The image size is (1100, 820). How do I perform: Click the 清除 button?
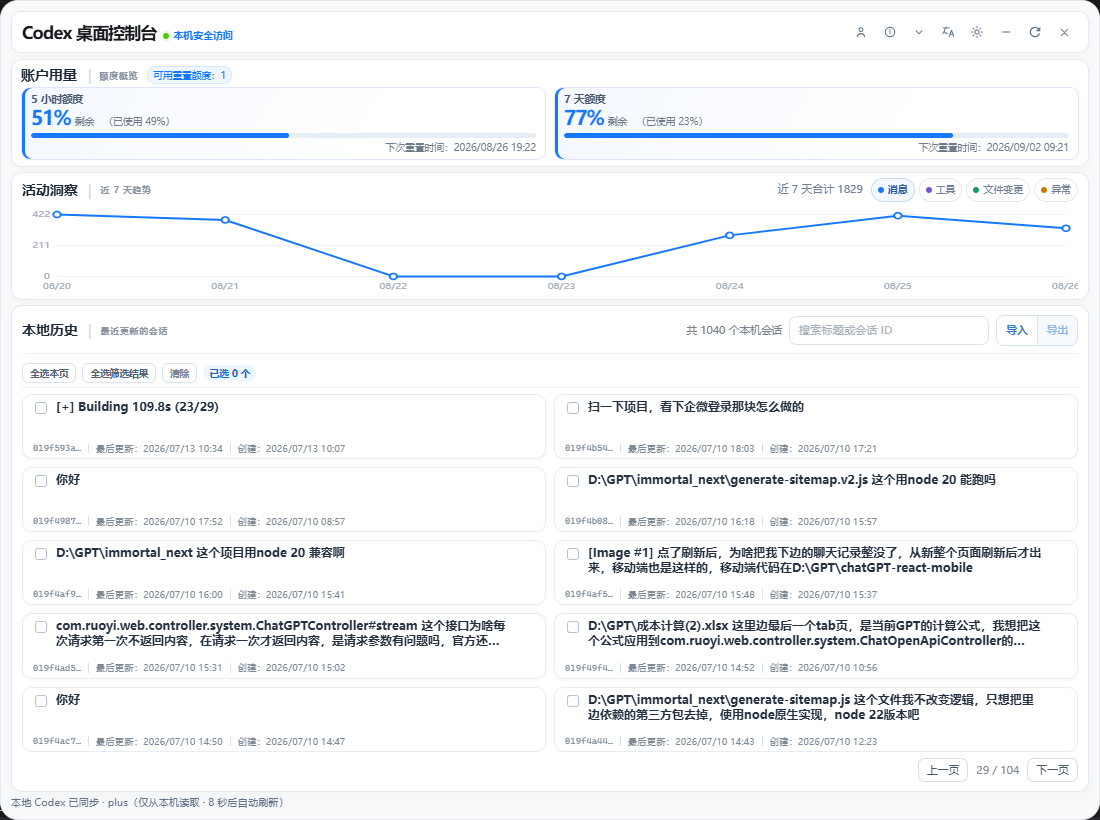point(180,373)
